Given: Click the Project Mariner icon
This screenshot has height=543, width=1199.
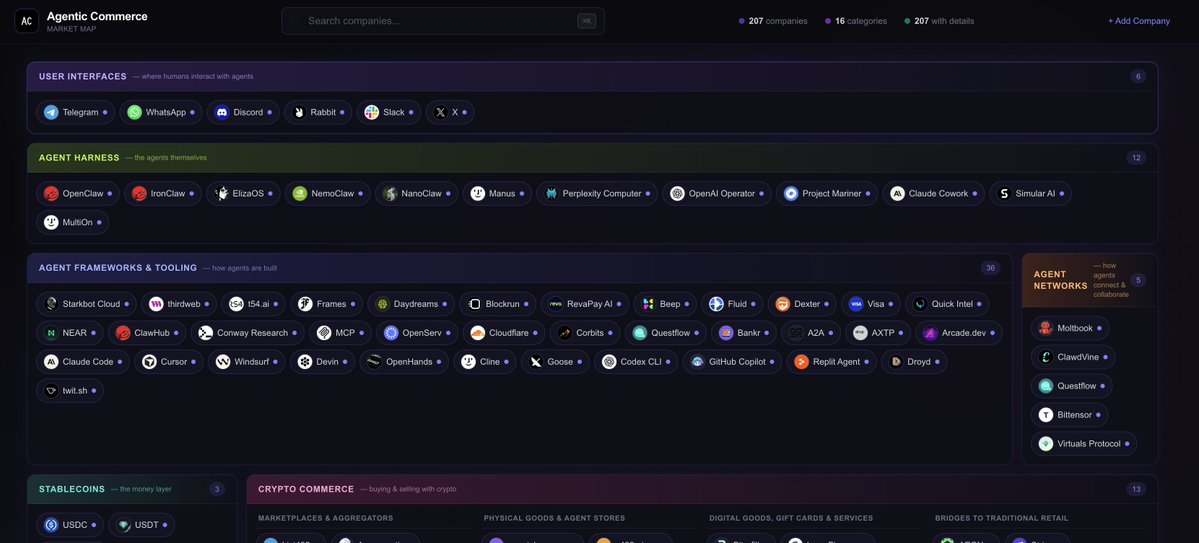Looking at the screenshot, I should (791, 193).
